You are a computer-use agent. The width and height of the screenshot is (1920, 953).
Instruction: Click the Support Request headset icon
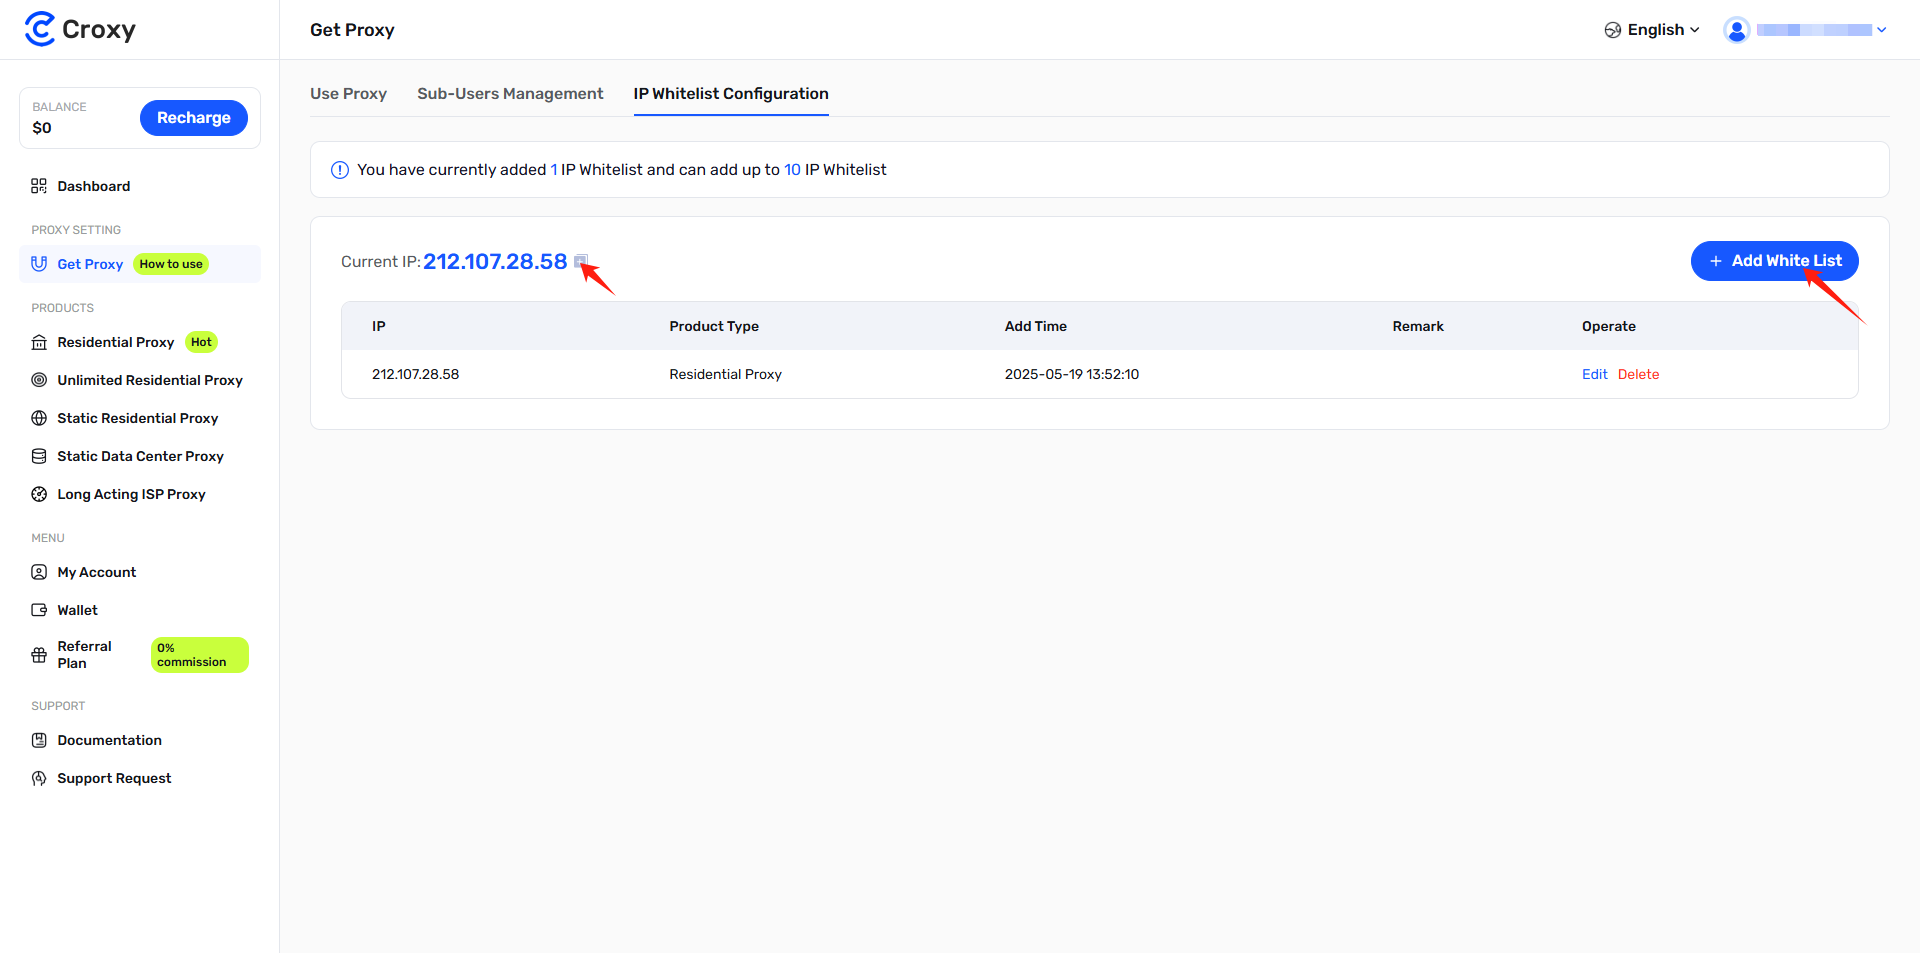click(39, 778)
